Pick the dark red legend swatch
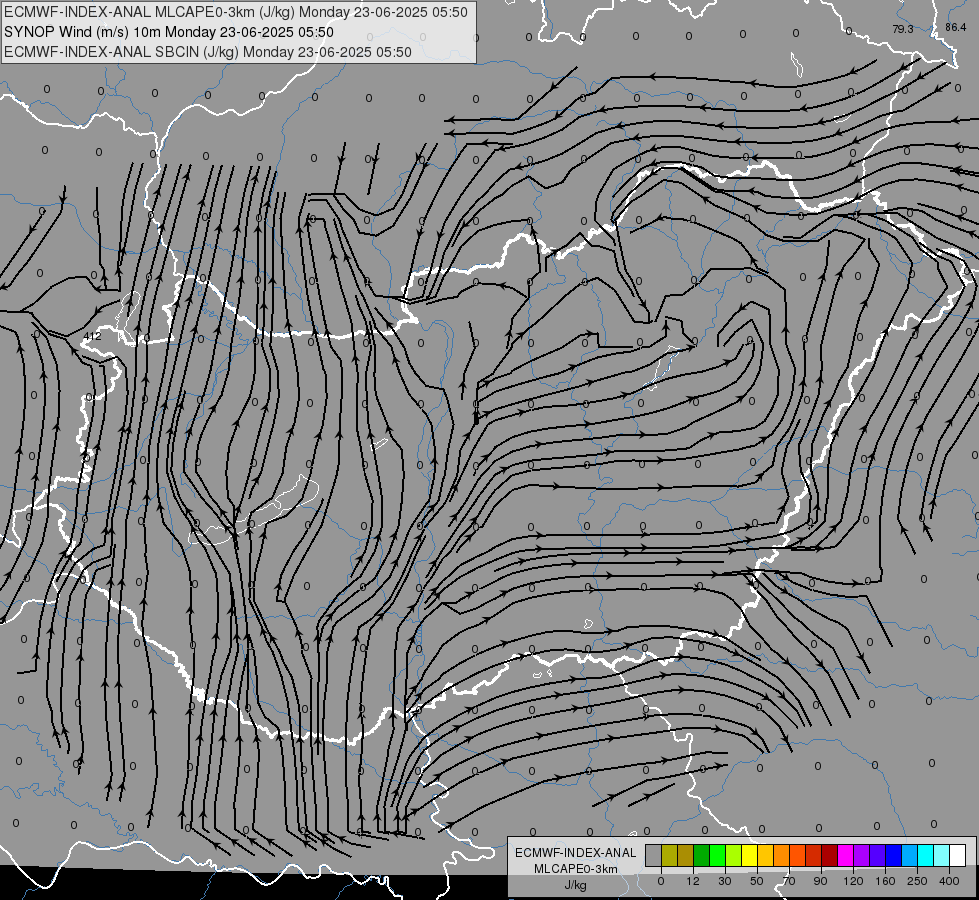 (x=829, y=855)
